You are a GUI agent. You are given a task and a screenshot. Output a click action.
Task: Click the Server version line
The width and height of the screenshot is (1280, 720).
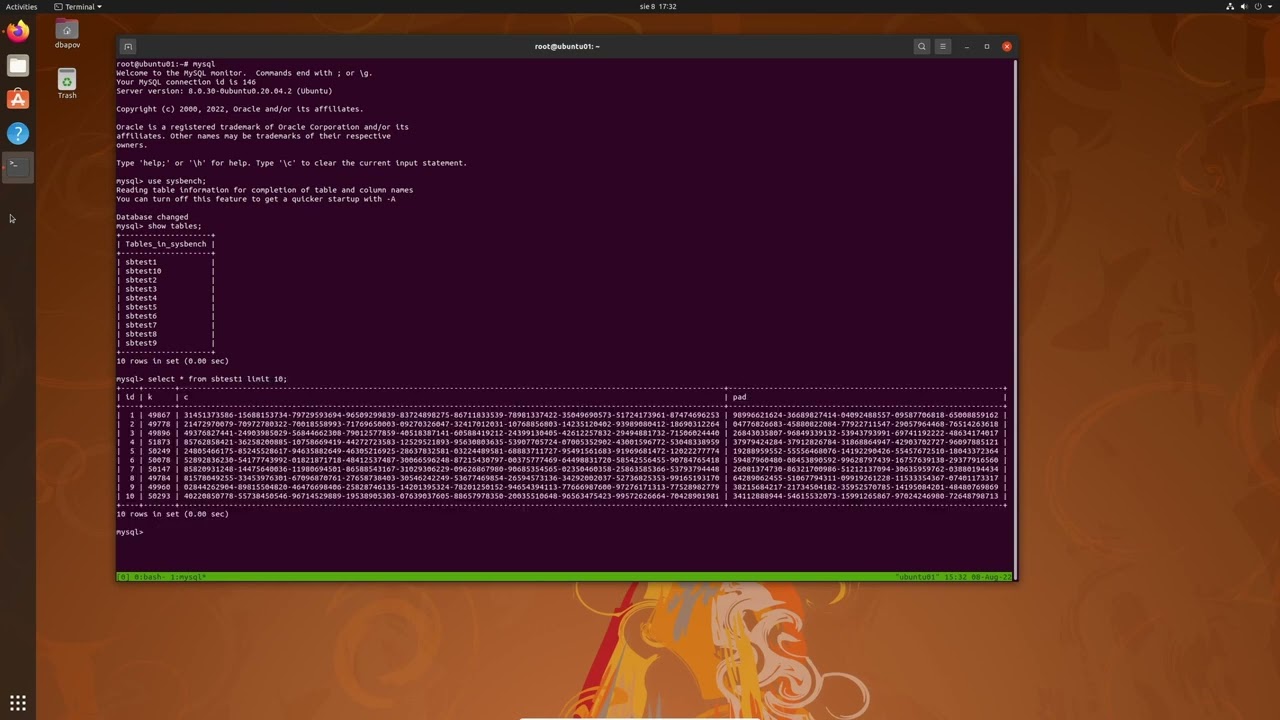pyautogui.click(x=224, y=91)
